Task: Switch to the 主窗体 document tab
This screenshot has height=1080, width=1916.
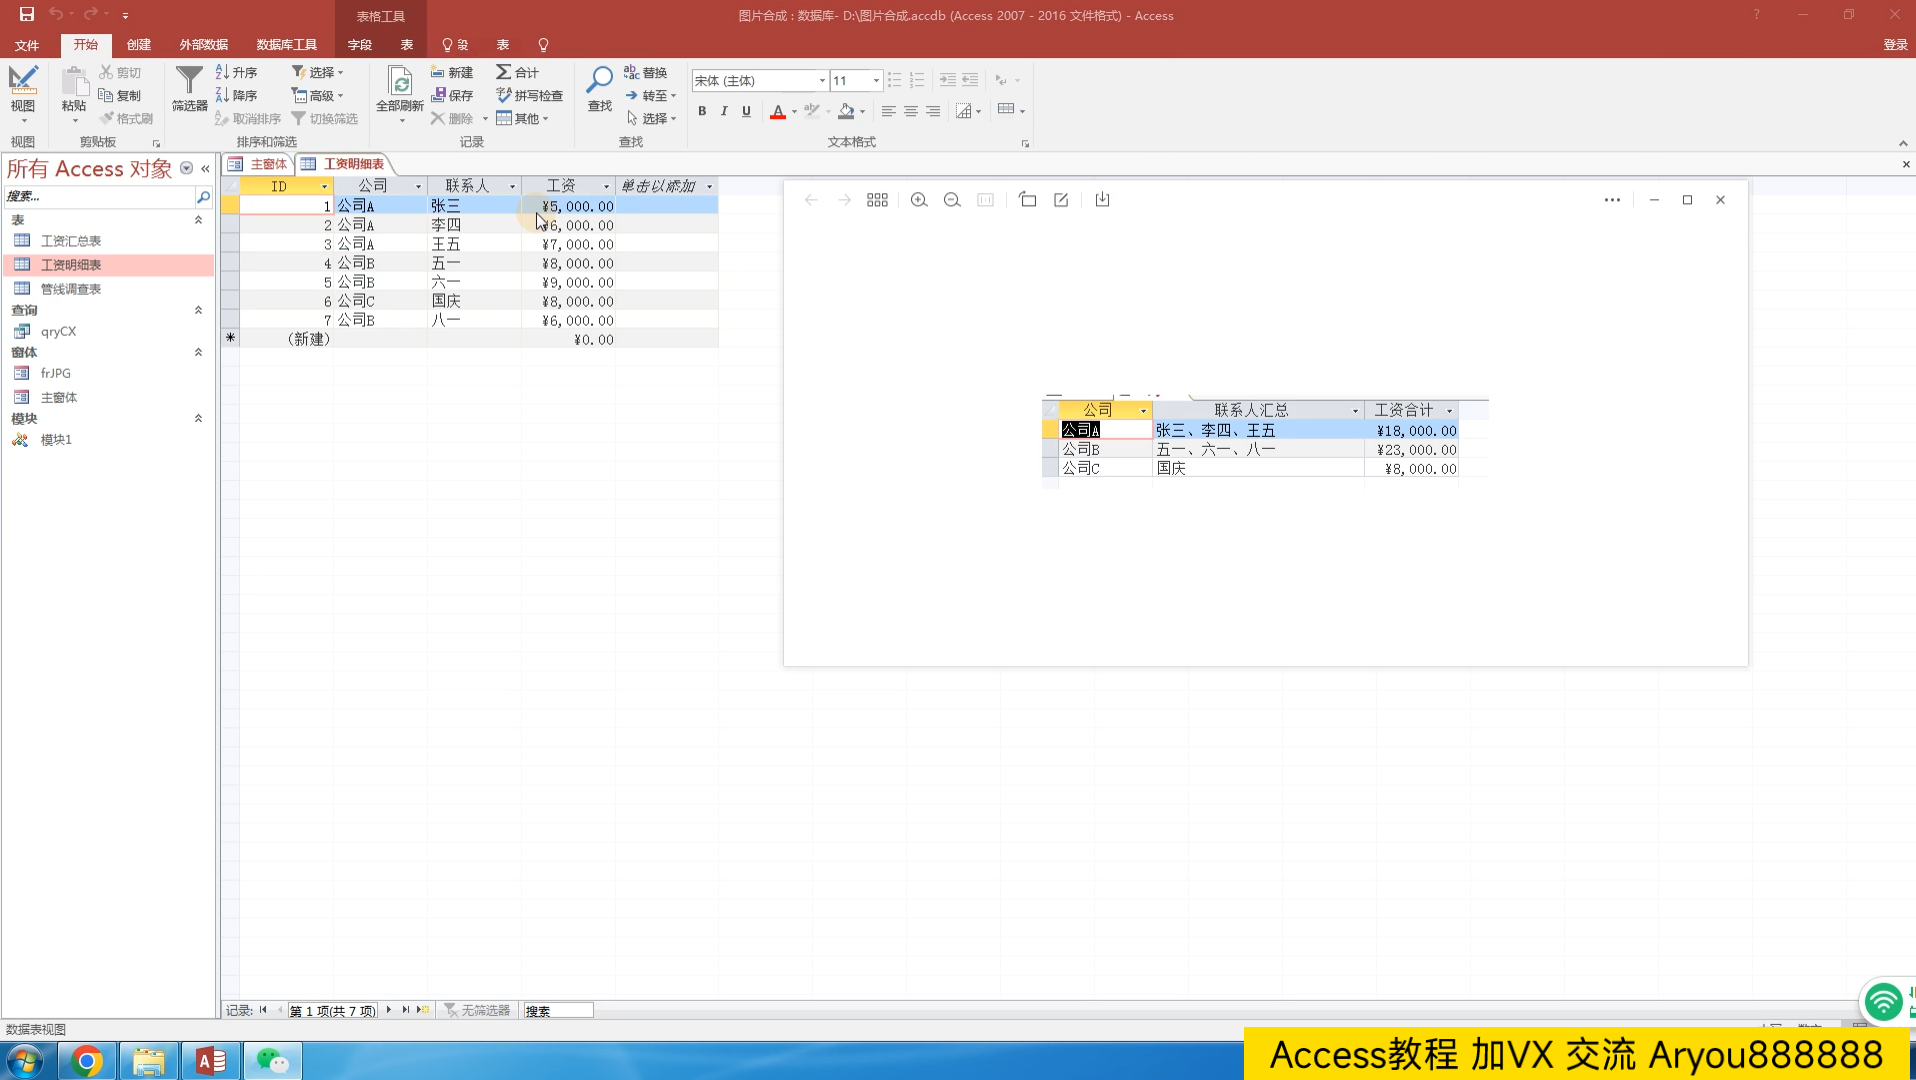Action: pos(259,164)
